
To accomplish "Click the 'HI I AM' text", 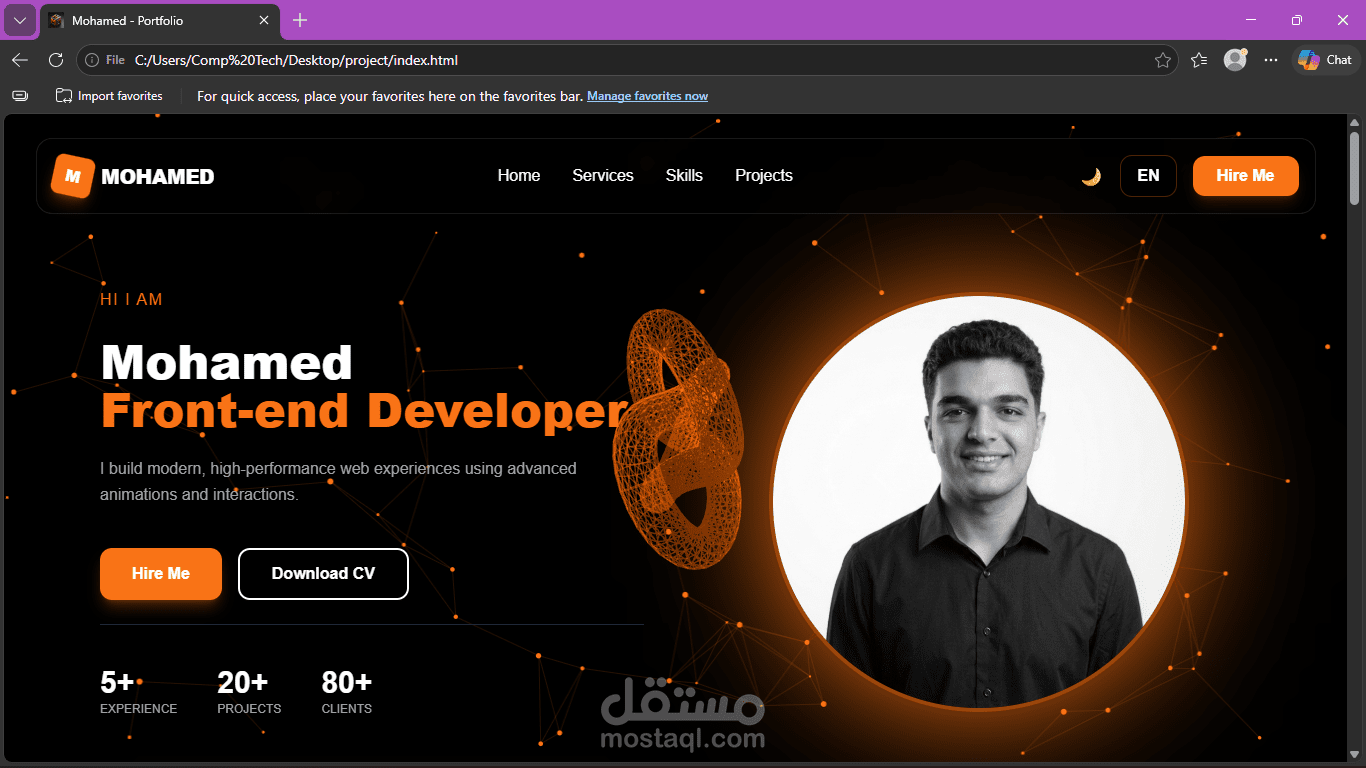I will click(x=131, y=300).
